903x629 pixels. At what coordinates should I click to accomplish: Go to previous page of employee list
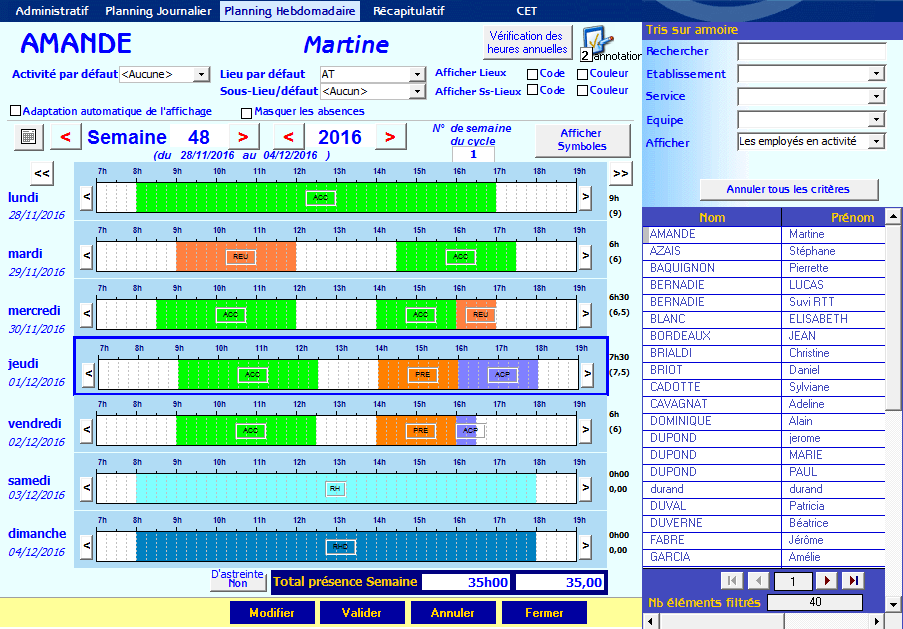[x=758, y=581]
